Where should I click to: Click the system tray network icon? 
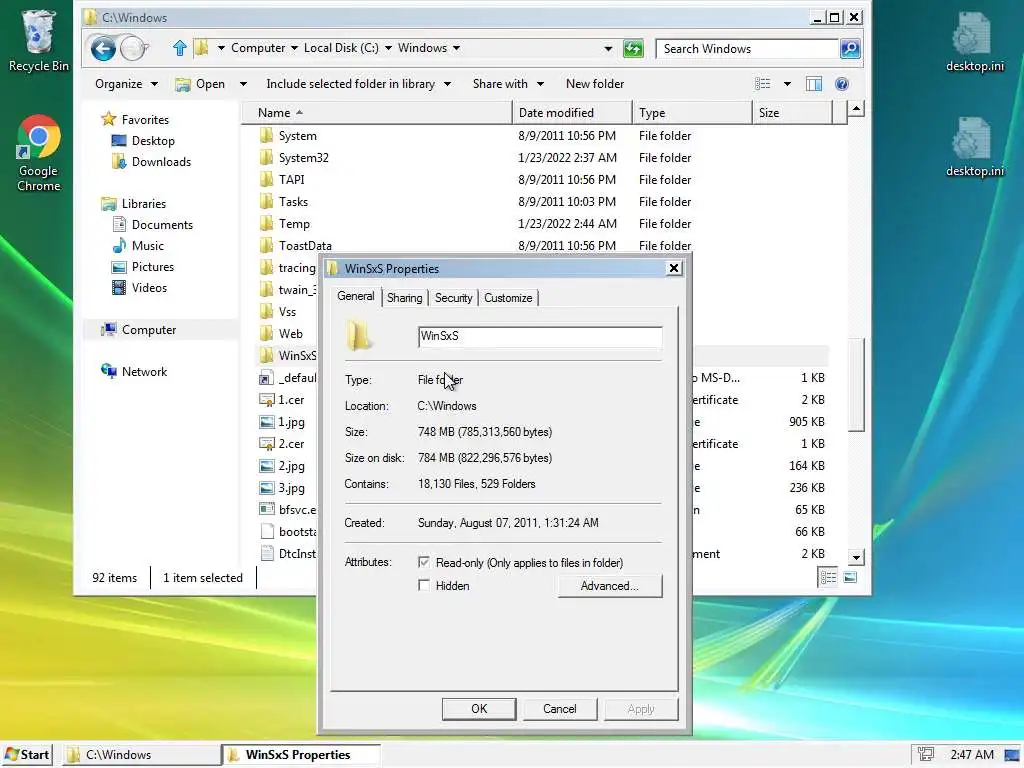925,754
